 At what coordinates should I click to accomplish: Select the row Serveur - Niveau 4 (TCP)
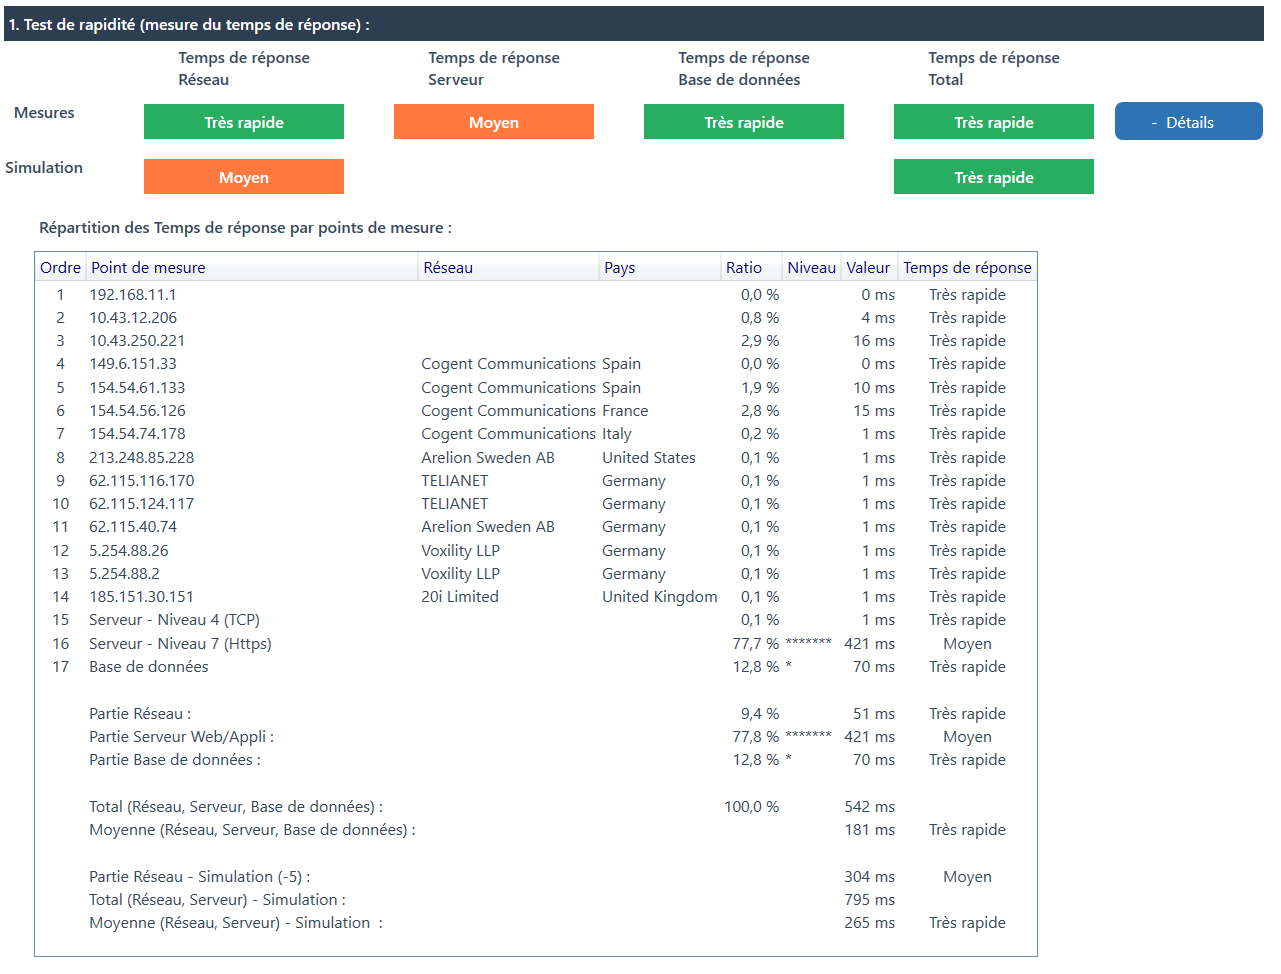pos(536,620)
